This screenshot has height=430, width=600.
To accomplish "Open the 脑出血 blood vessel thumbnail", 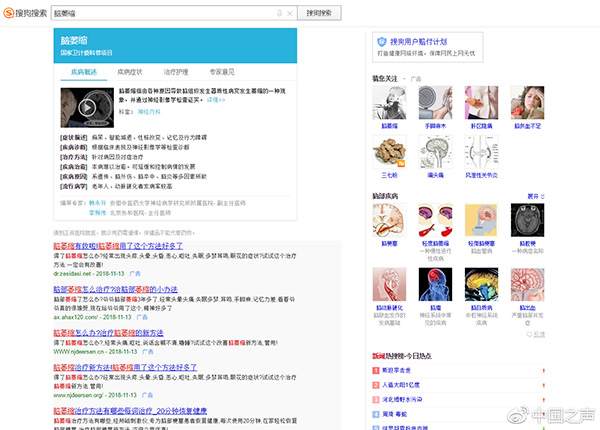I will coord(527,284).
